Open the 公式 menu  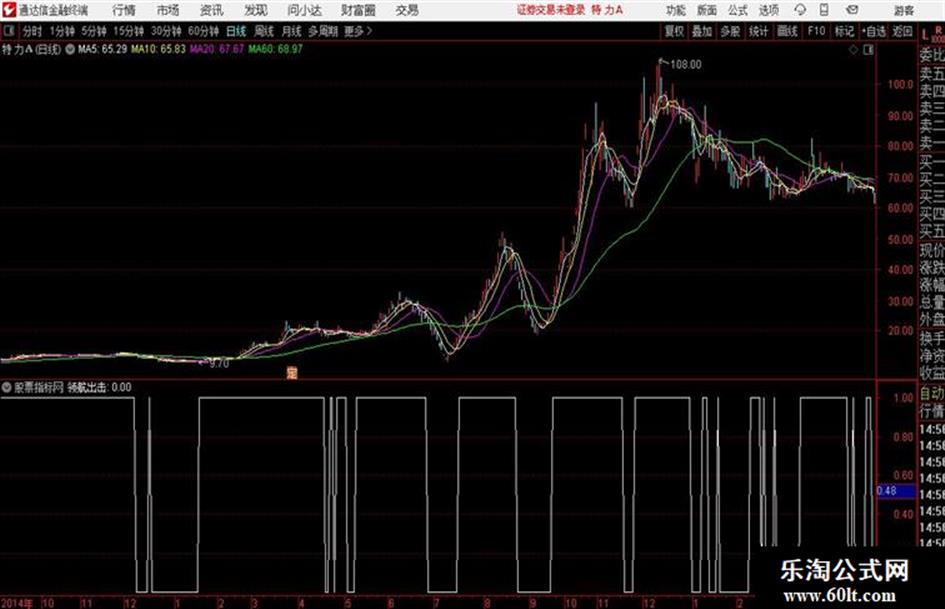tap(738, 10)
